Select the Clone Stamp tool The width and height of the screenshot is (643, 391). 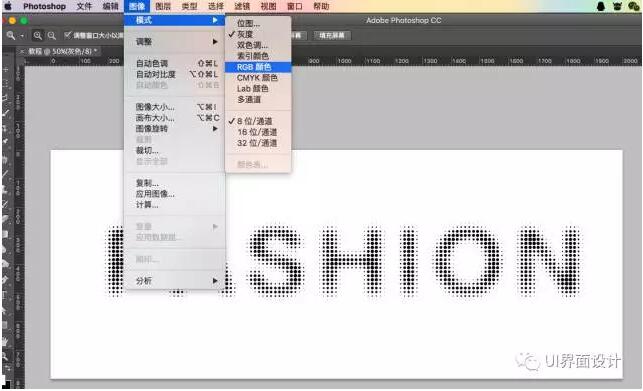tap(6, 189)
